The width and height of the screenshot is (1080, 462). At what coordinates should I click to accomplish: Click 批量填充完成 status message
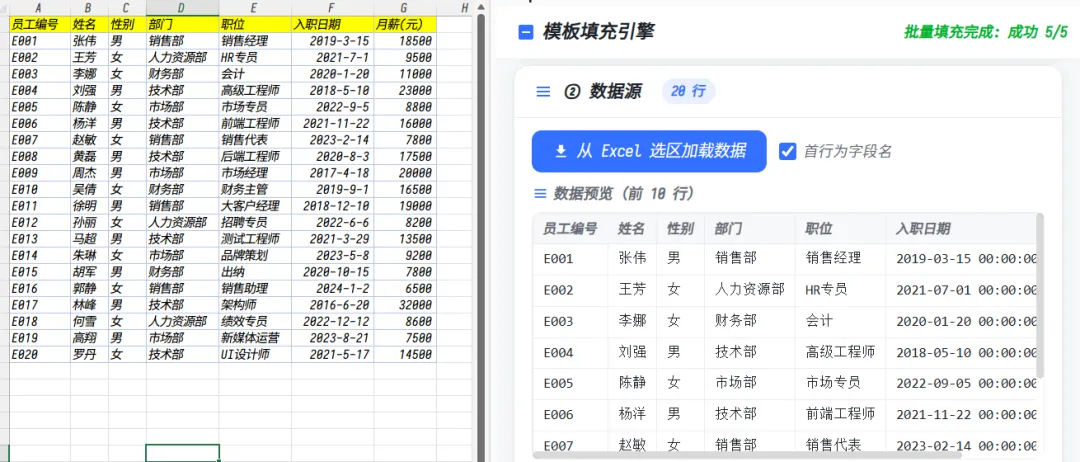click(986, 32)
